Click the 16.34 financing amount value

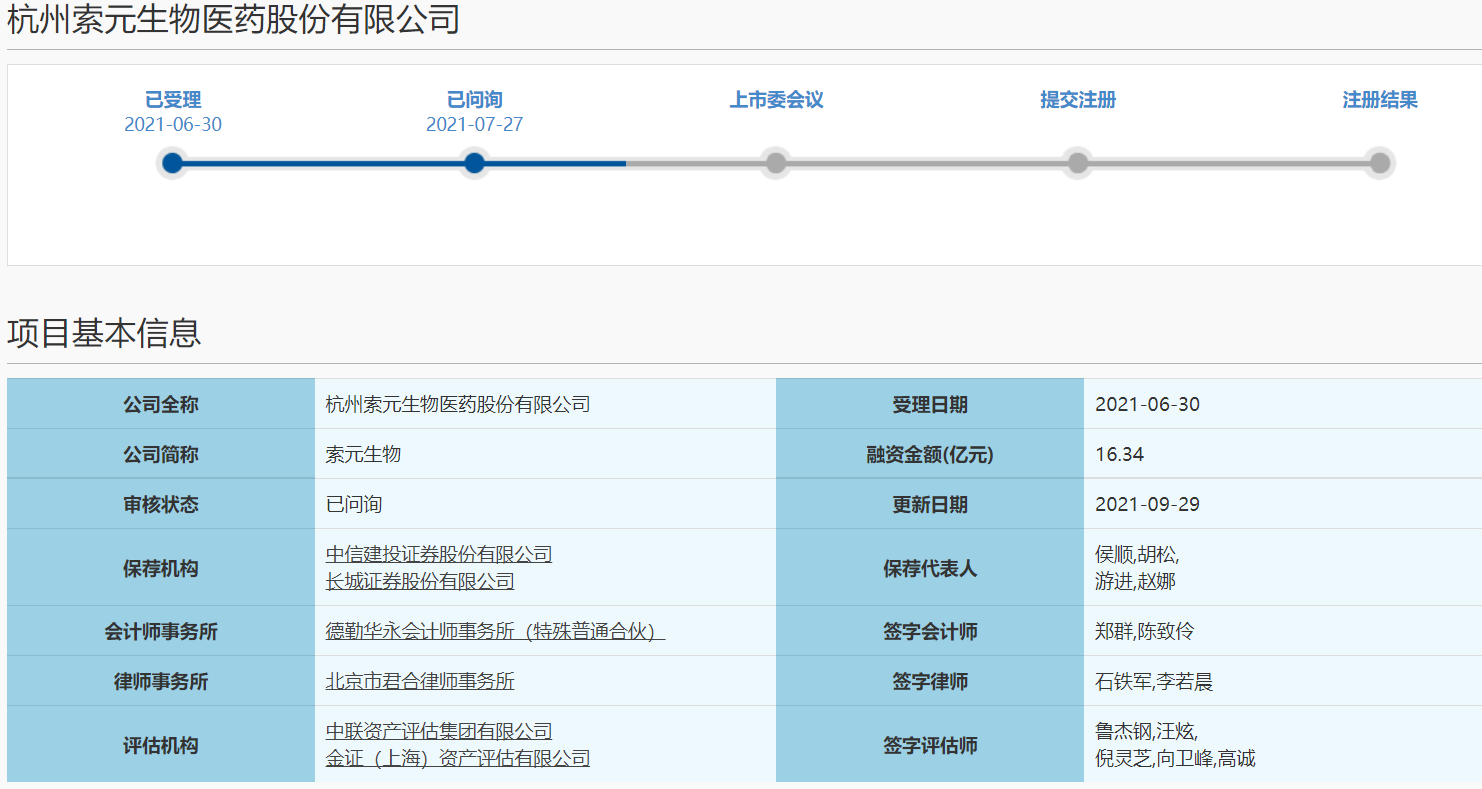[1119, 454]
